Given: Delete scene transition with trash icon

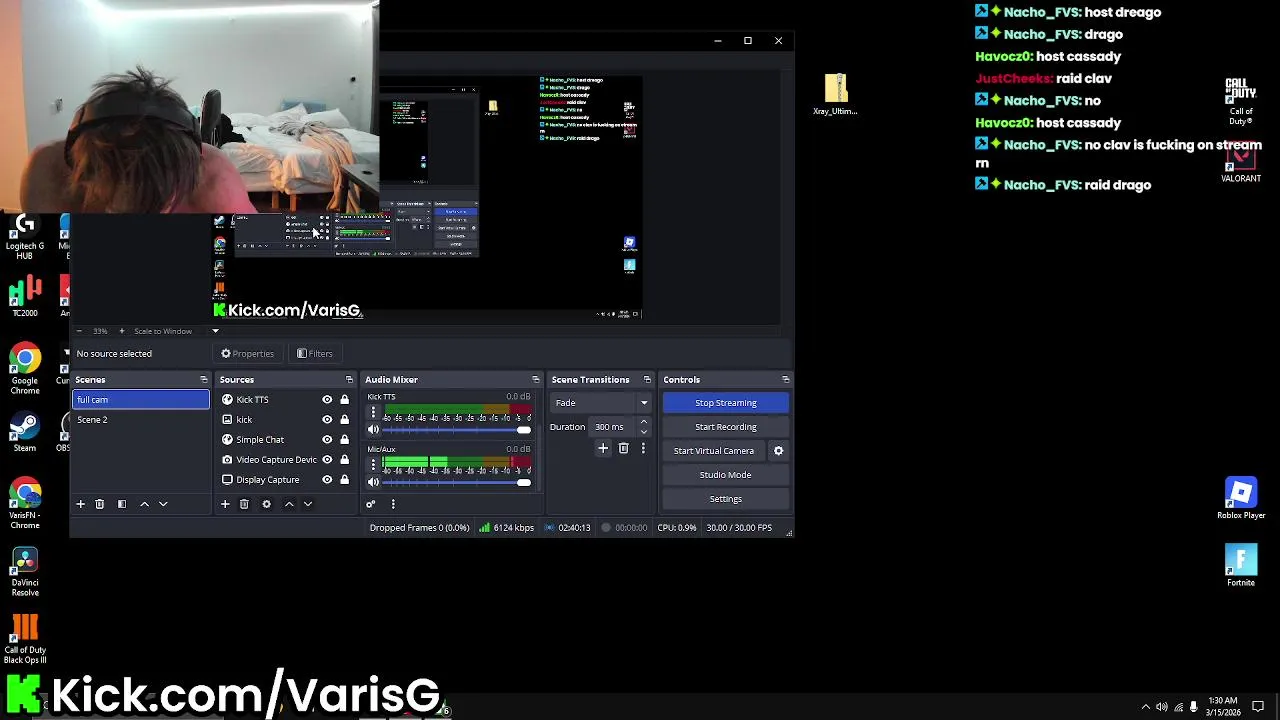Looking at the screenshot, I should [x=623, y=449].
